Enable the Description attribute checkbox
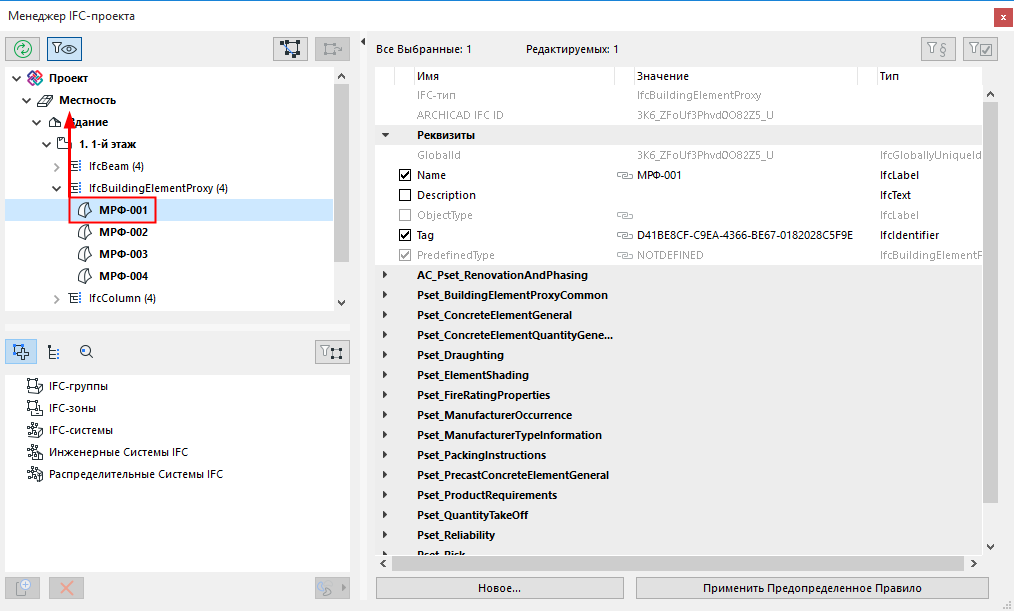The width and height of the screenshot is (1014, 611). tap(405, 195)
